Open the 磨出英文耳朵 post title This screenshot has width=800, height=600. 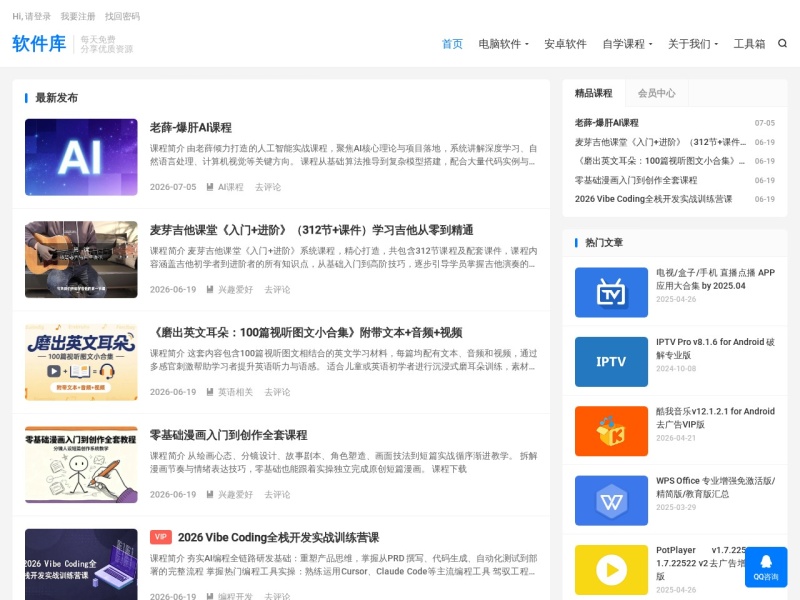click(306, 333)
